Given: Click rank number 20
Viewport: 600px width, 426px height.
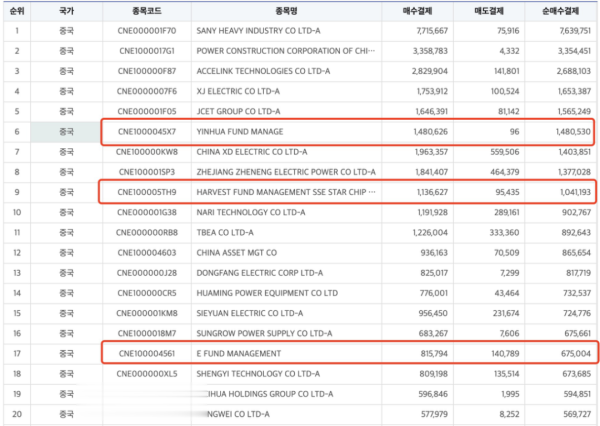Looking at the screenshot, I should 17,414.
